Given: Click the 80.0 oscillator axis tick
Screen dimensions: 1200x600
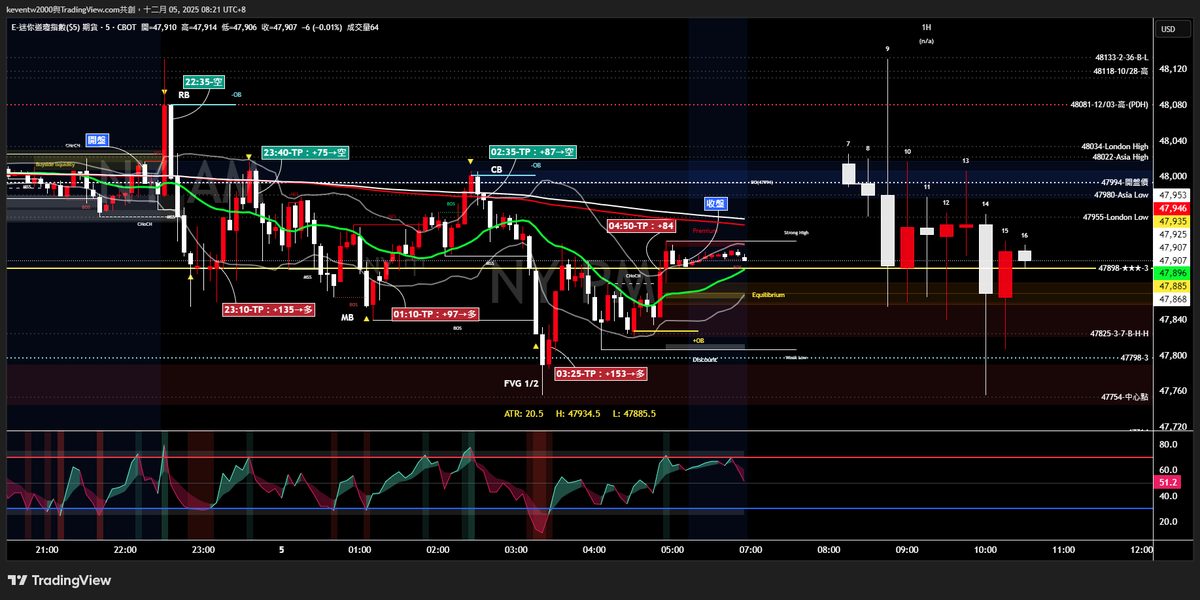Looking at the screenshot, I should pyautogui.click(x=1167, y=443).
